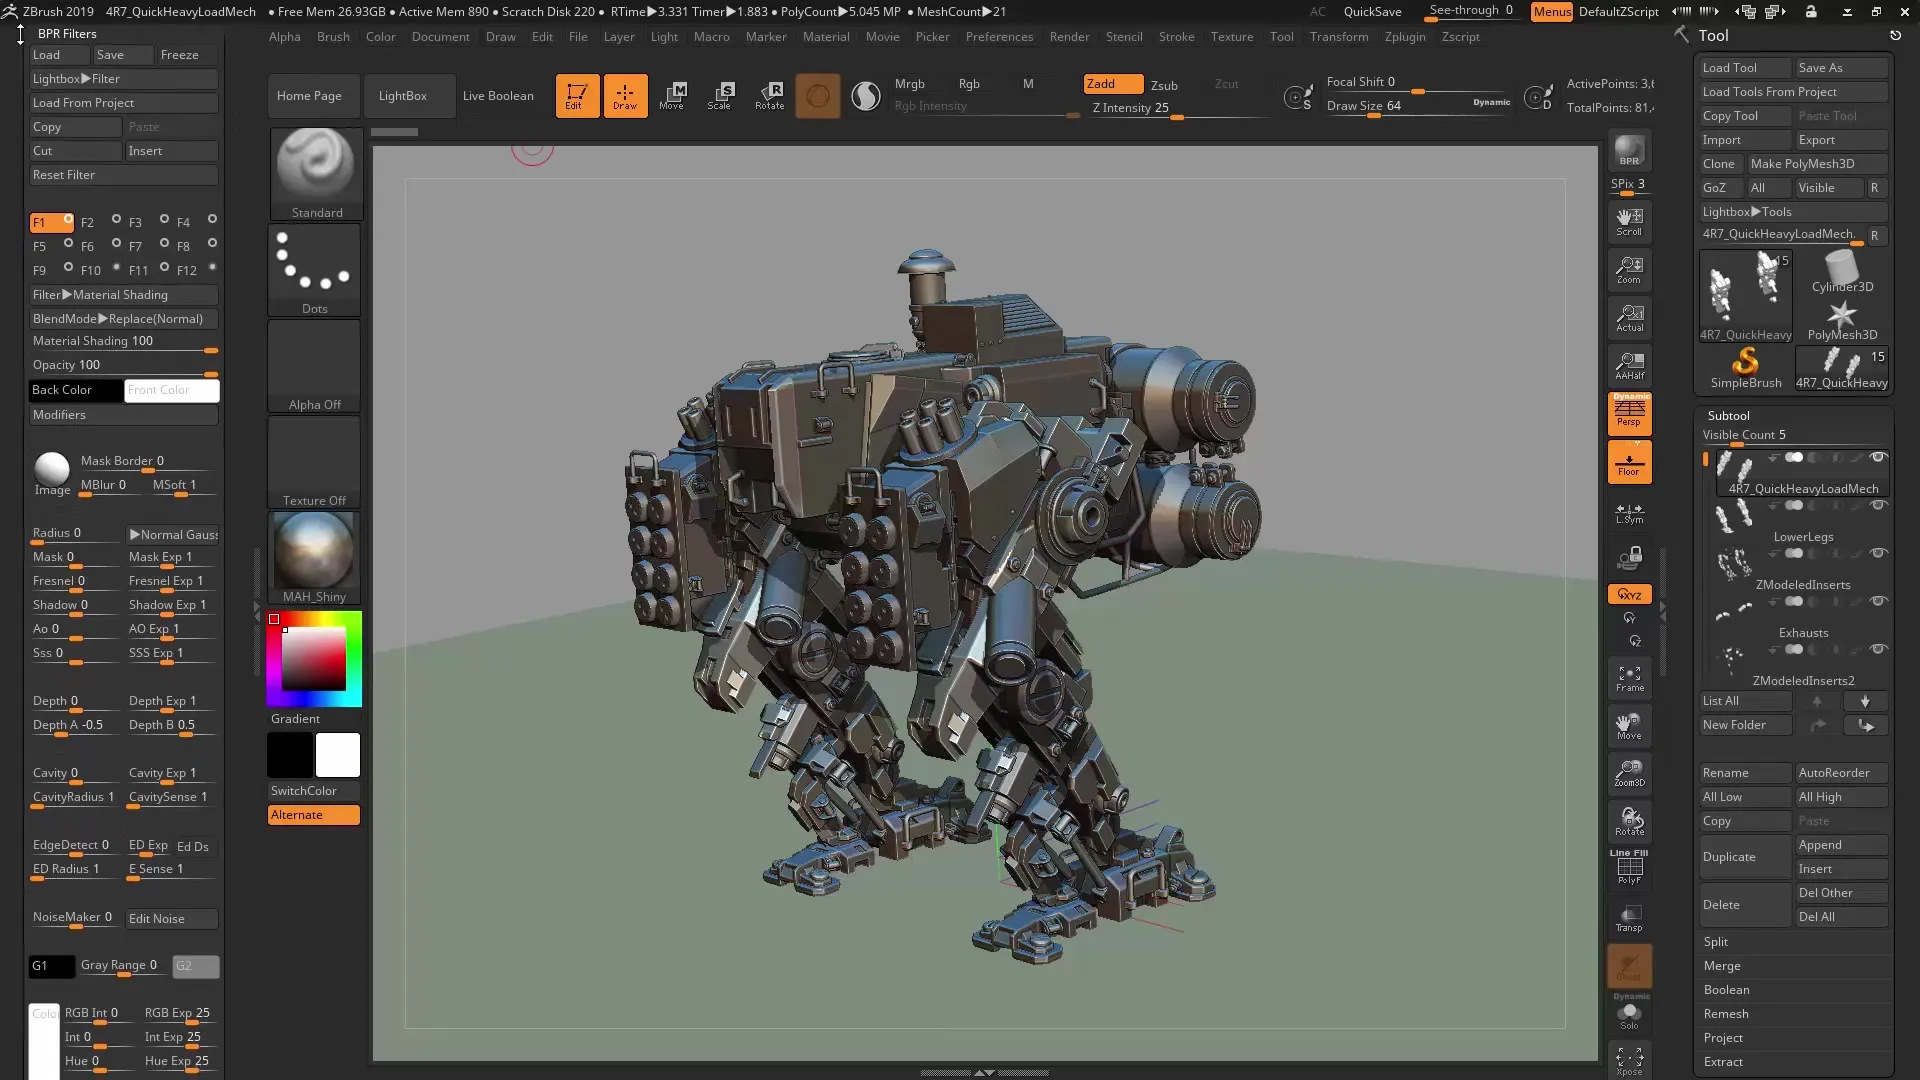
Task: Toggle Zadd sculpt mode
Action: click(1113, 84)
